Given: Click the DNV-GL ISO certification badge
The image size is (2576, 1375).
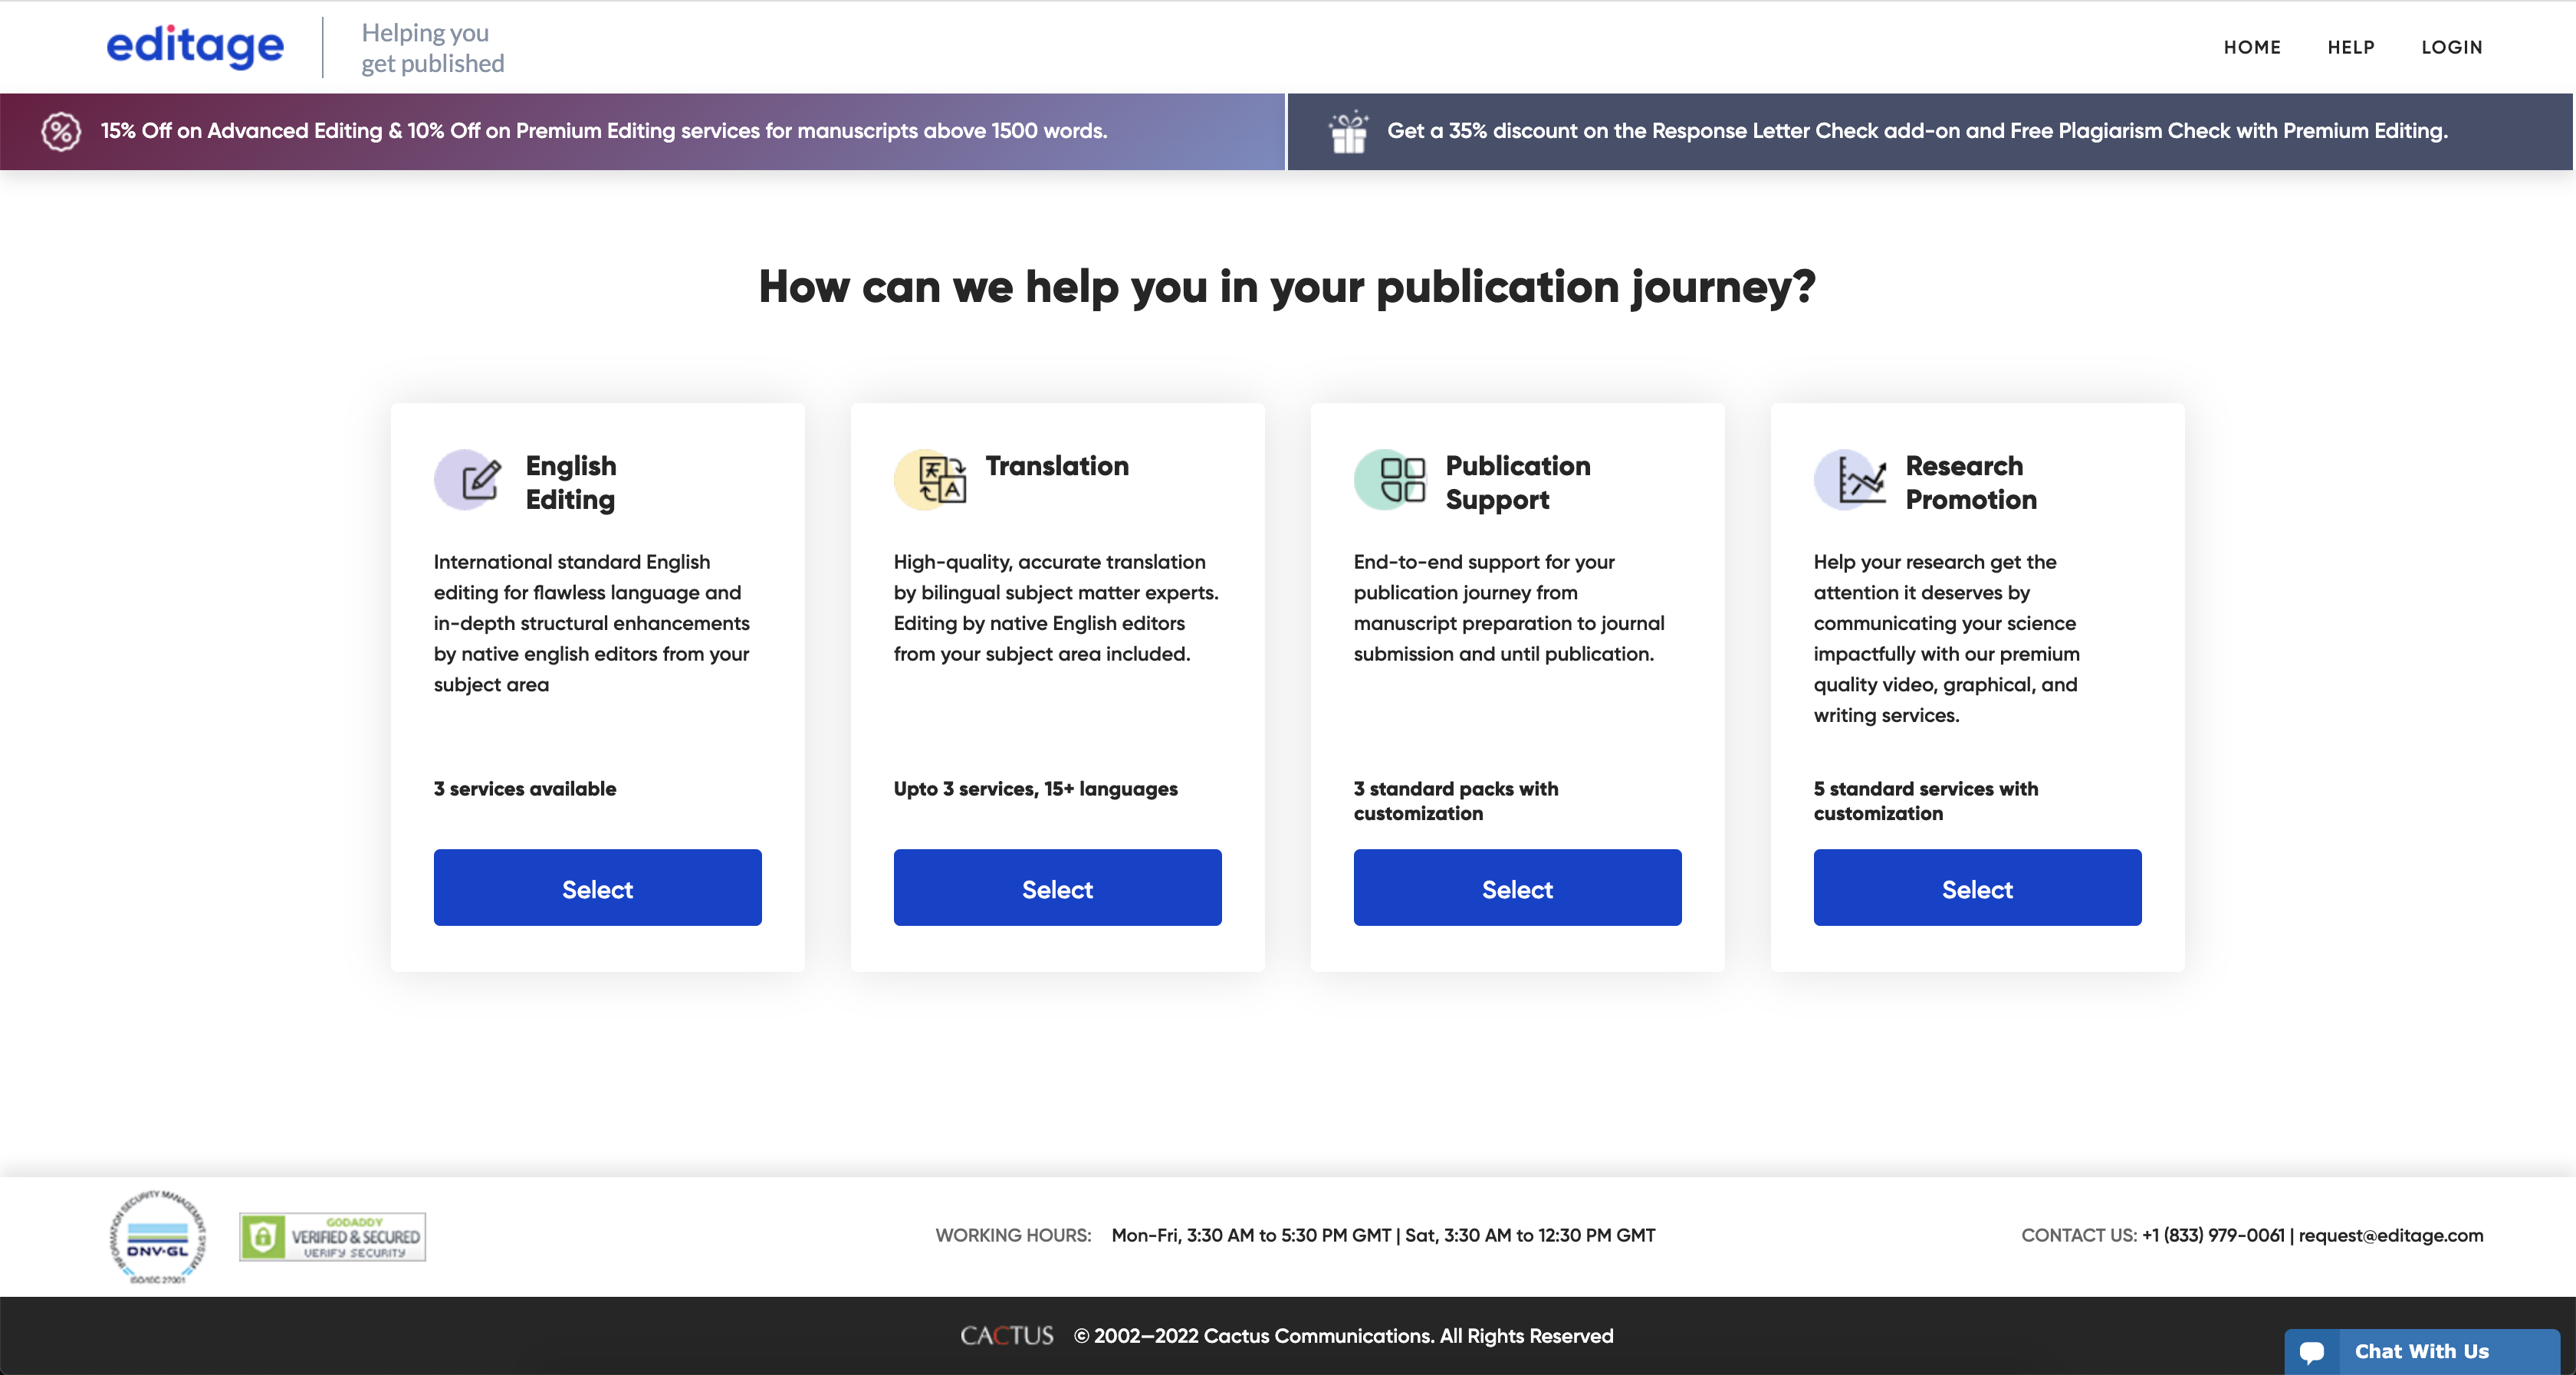Looking at the screenshot, I should coord(158,1237).
